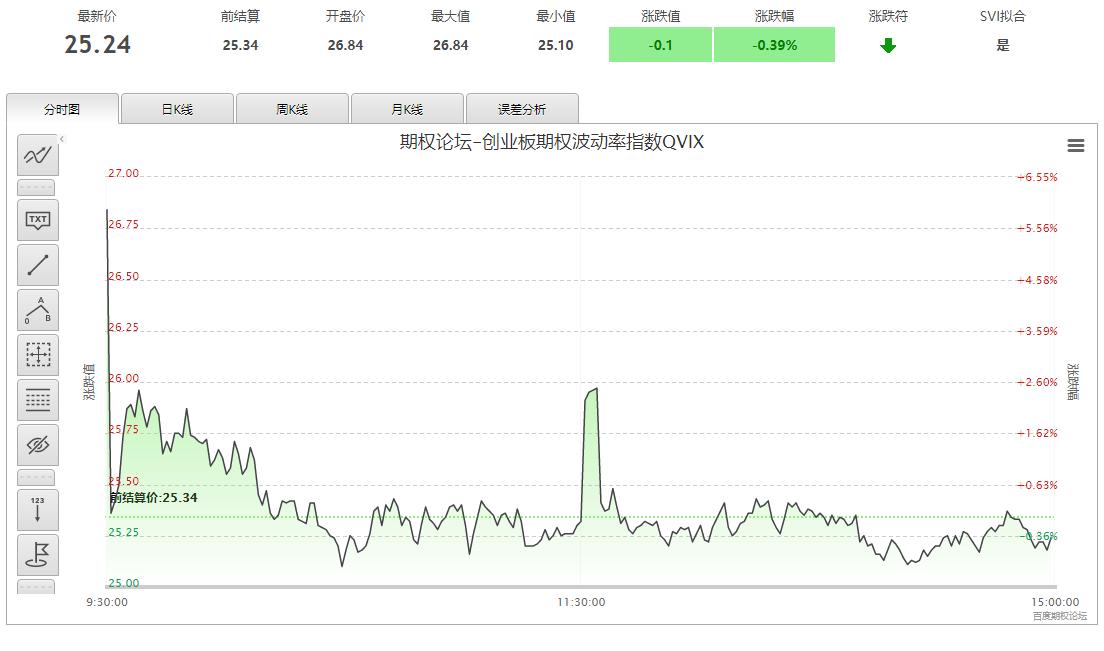Select the indicators tool in the chart toolbar
This screenshot has width=1104, height=651.
click(x=37, y=155)
